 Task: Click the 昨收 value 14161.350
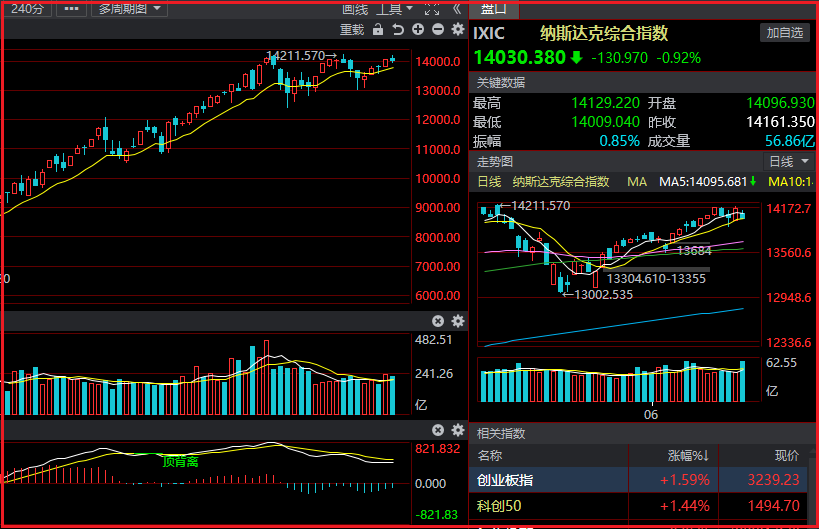pyautogui.click(x=780, y=122)
